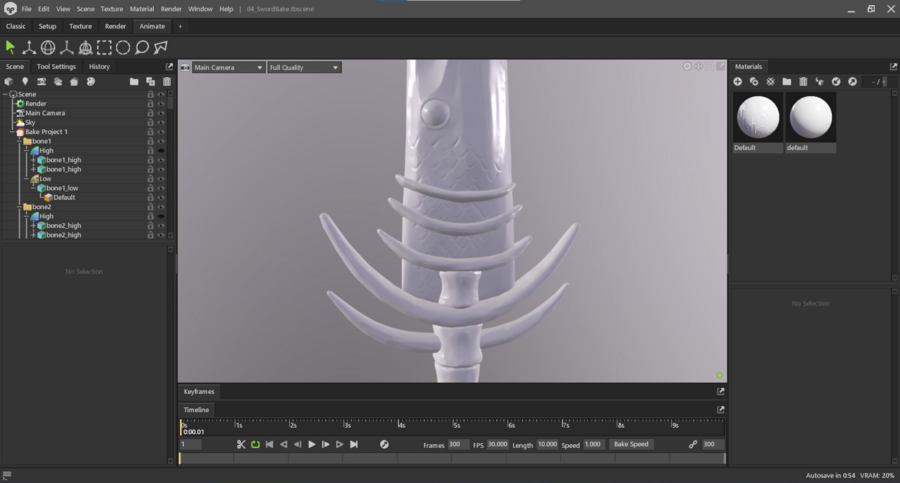Click the FPS input field
This screenshot has height=483, width=900.
498,444
